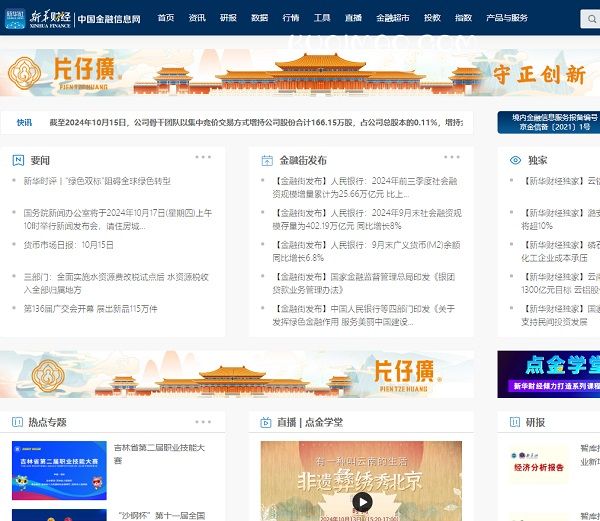Open the 三部门 水资源费改税 article

tap(116, 283)
